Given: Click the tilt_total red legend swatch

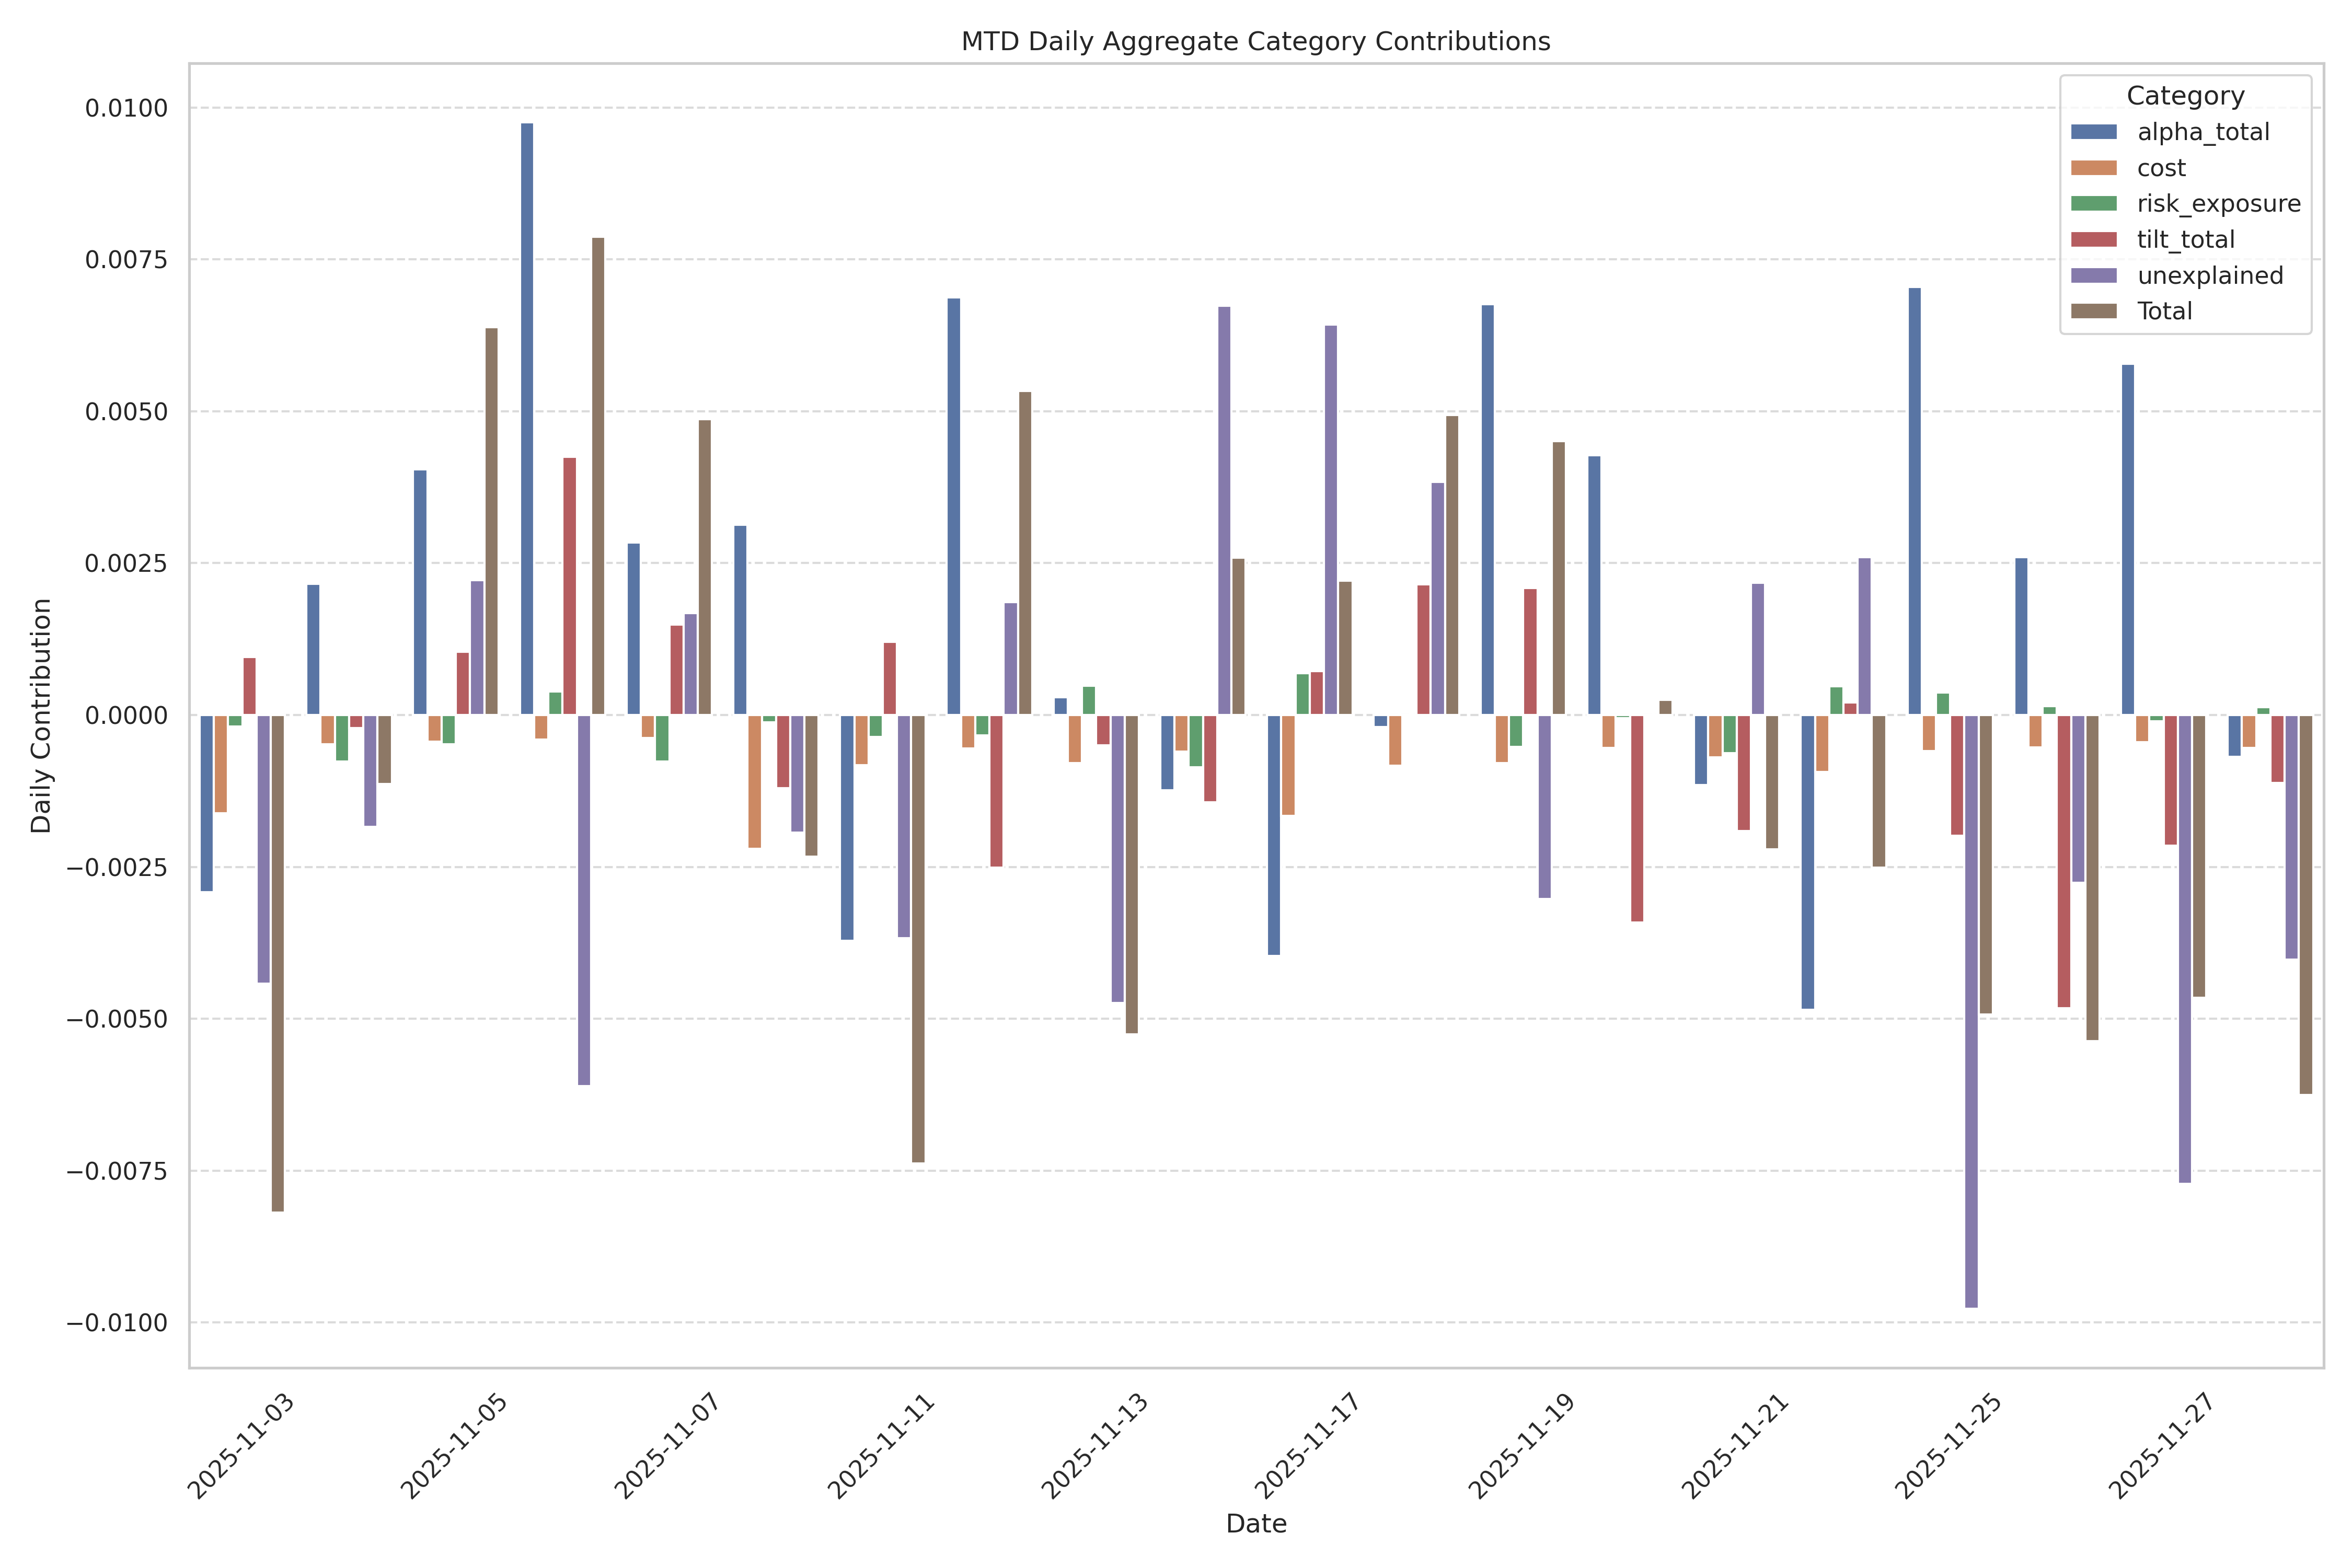Looking at the screenshot, I should 2093,240.
